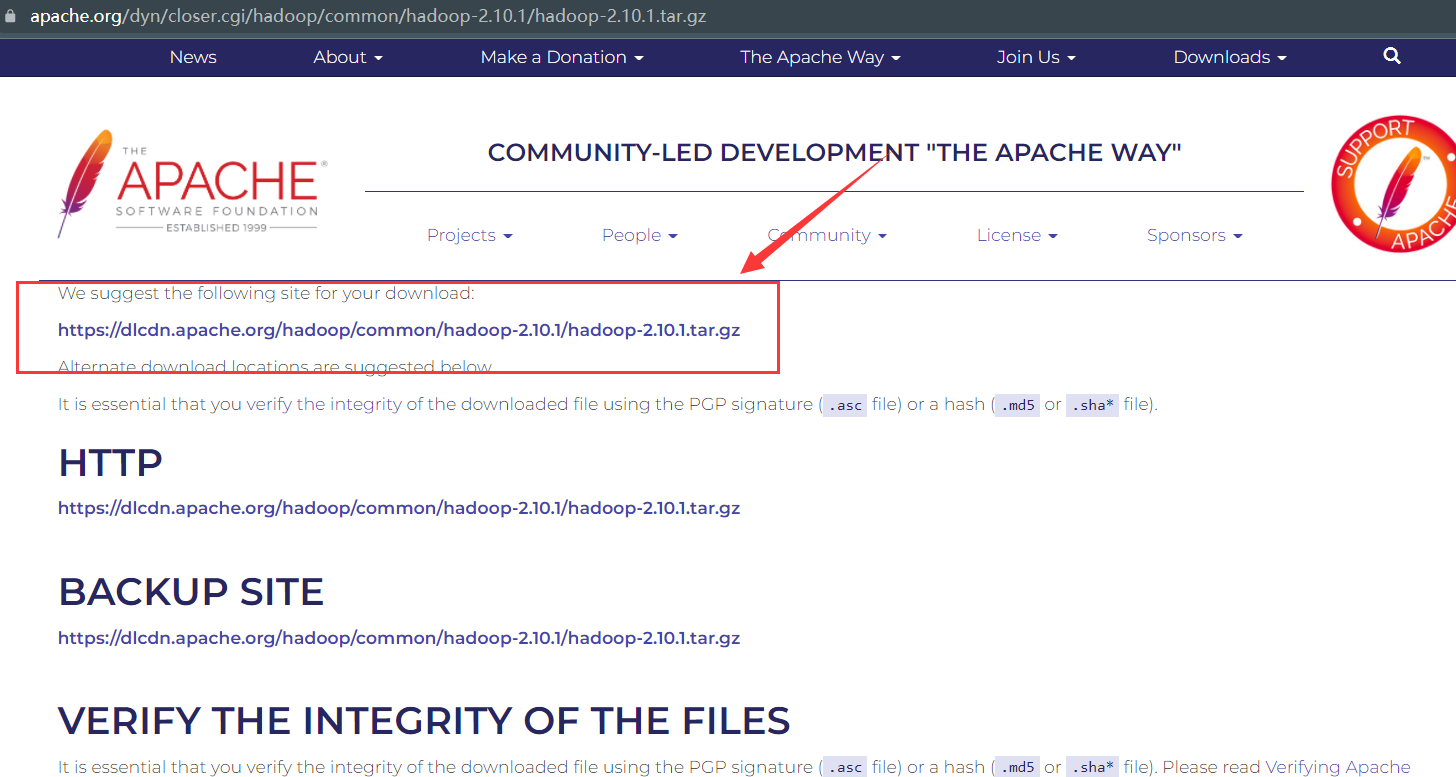Click the lock icon in the address bar
Screen dimensions: 1456x777
(12, 16)
